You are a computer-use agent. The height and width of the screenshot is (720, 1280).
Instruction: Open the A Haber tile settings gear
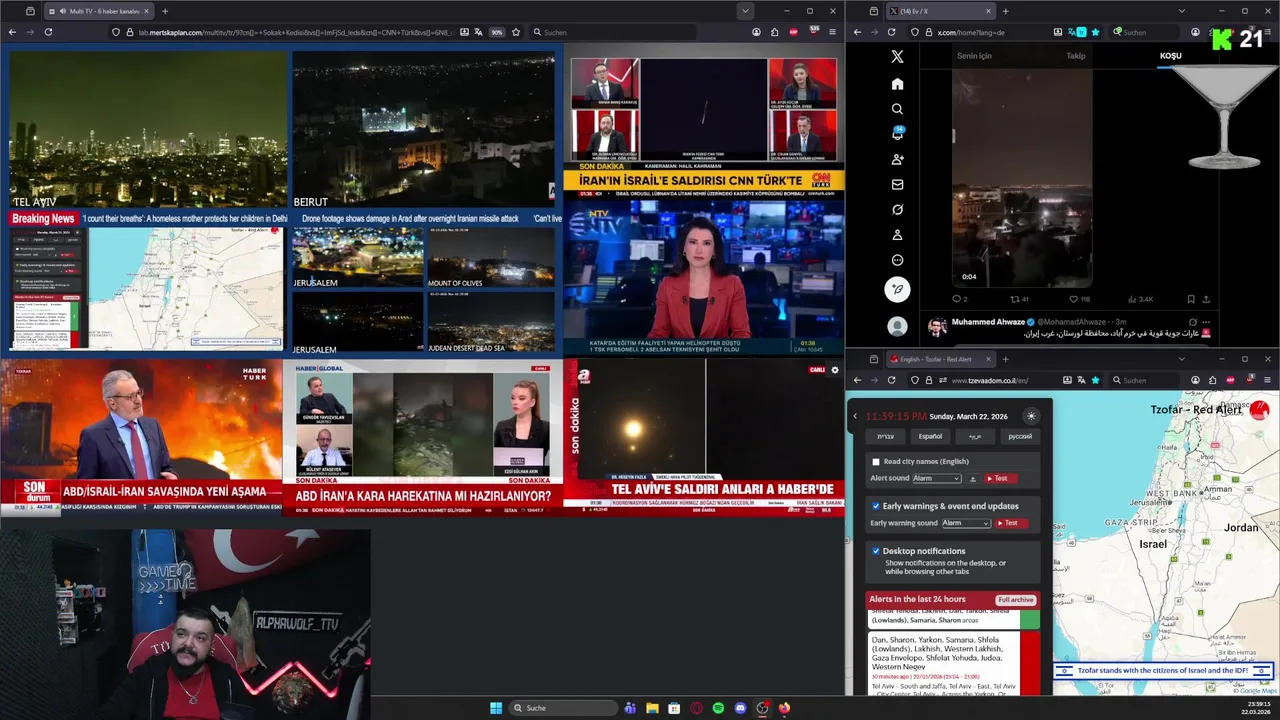(835, 370)
